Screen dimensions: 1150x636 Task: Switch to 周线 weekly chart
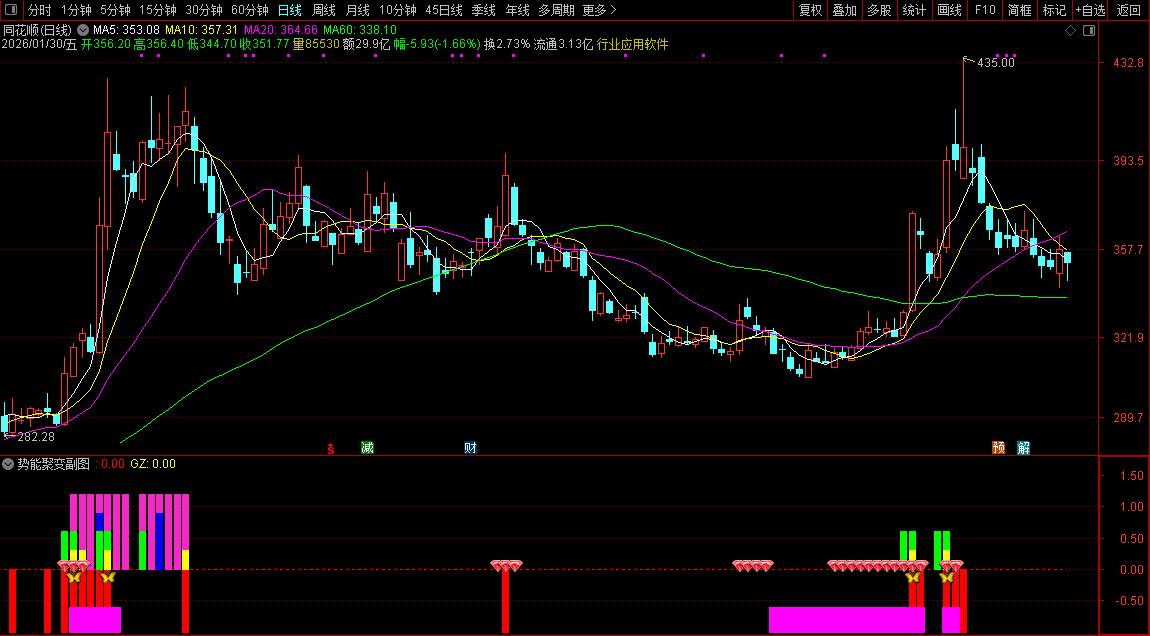323,10
